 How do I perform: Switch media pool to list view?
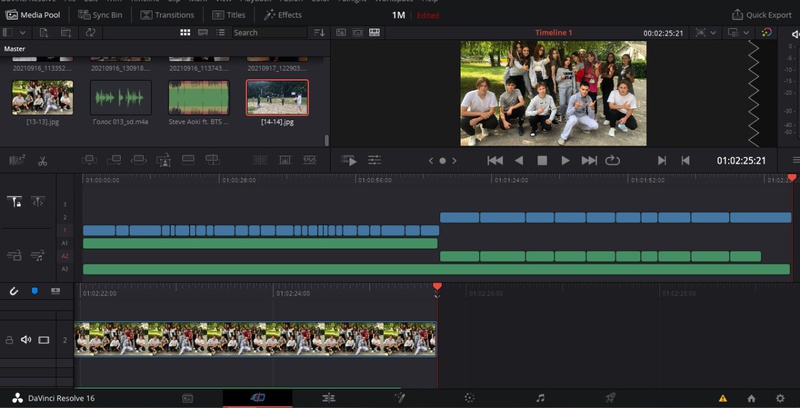220,33
